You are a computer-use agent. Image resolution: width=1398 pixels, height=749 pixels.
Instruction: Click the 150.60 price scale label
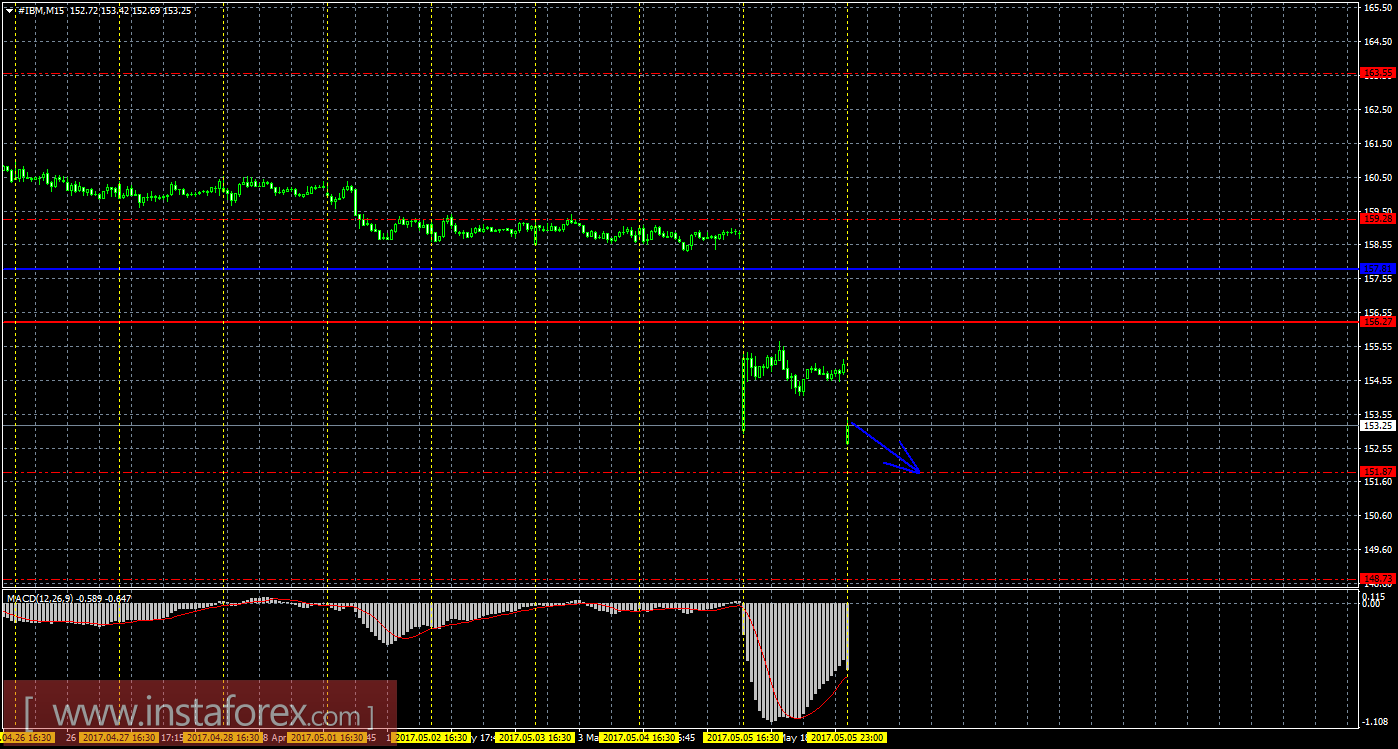click(1378, 515)
